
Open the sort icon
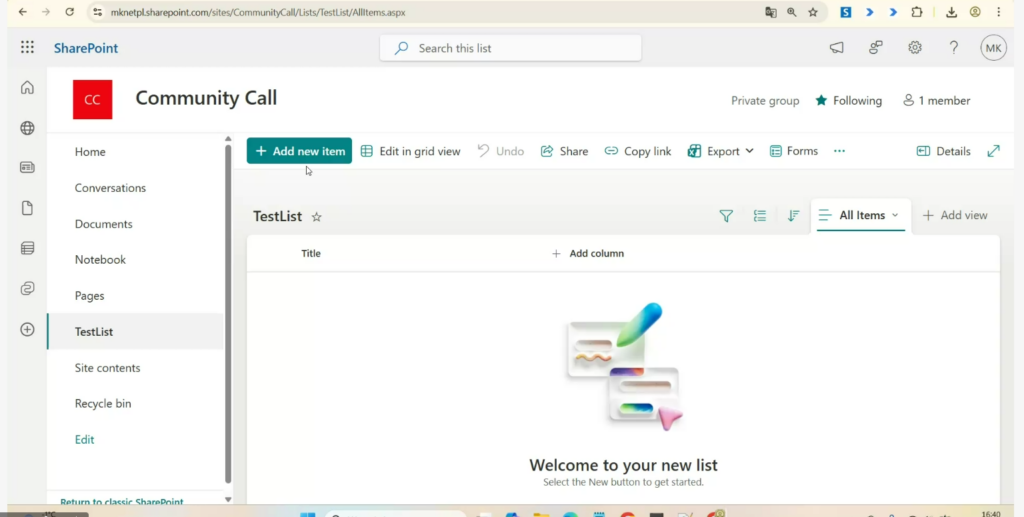[793, 215]
